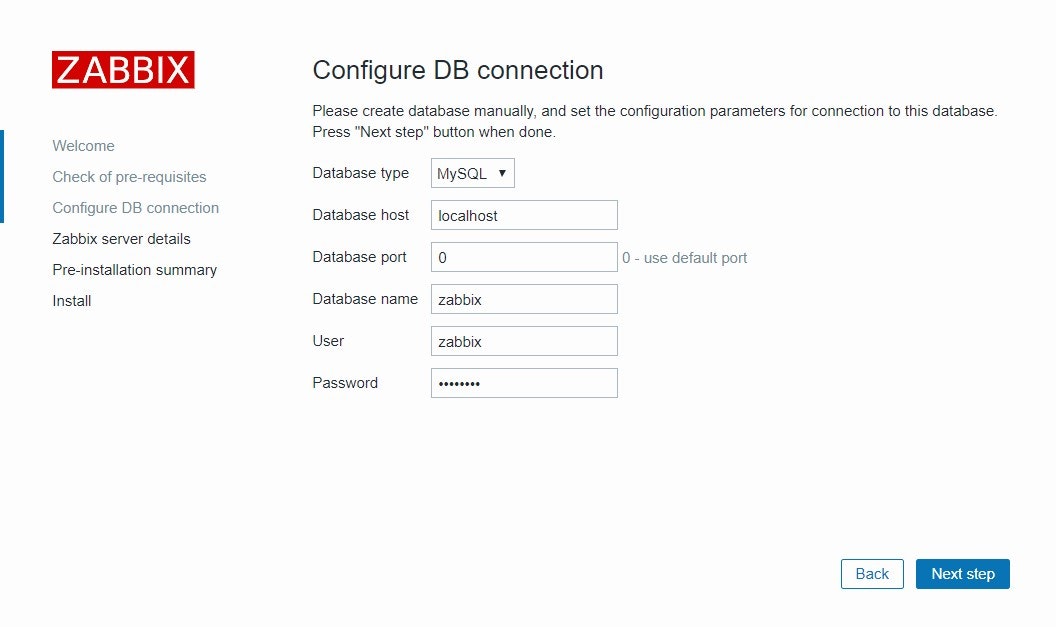Select the Install step in the sidebar
This screenshot has height=627, width=1056.
click(71, 300)
